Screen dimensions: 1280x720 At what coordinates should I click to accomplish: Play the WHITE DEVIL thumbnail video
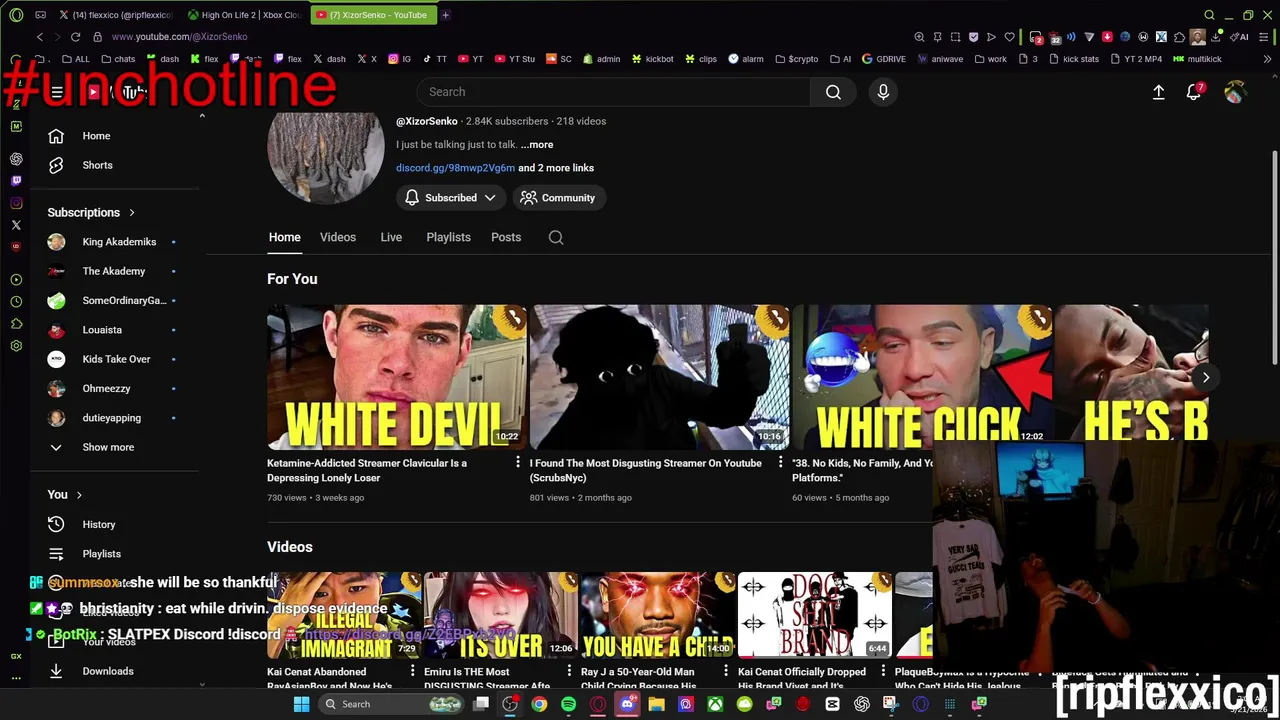[397, 377]
